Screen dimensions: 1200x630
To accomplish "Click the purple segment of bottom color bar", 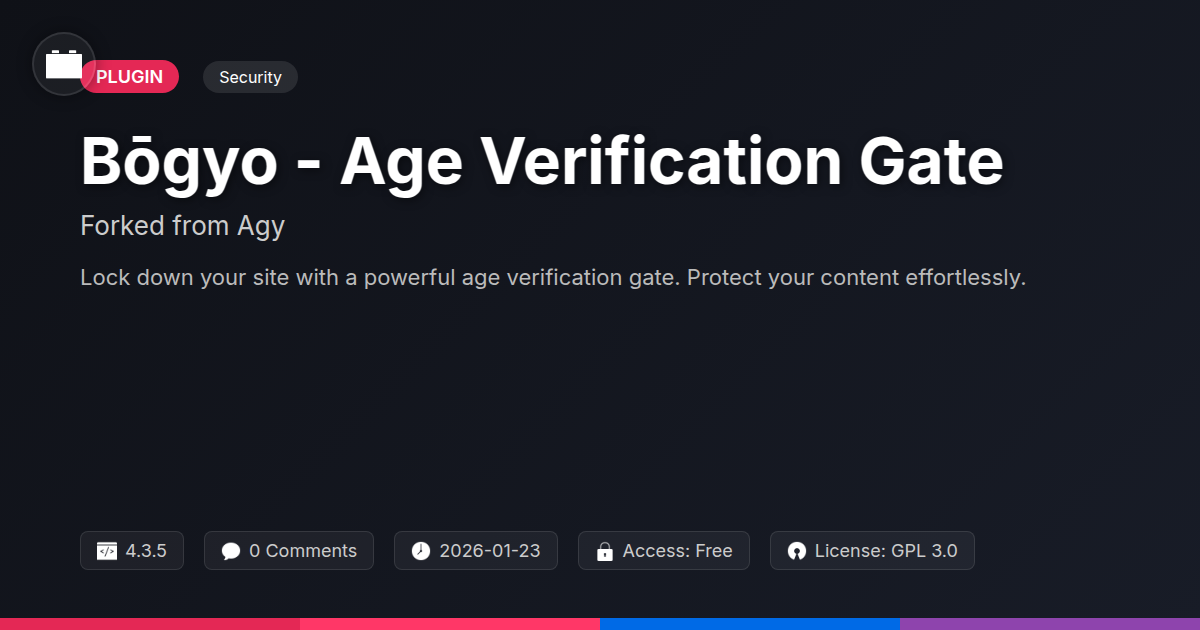I will coord(1050,623).
